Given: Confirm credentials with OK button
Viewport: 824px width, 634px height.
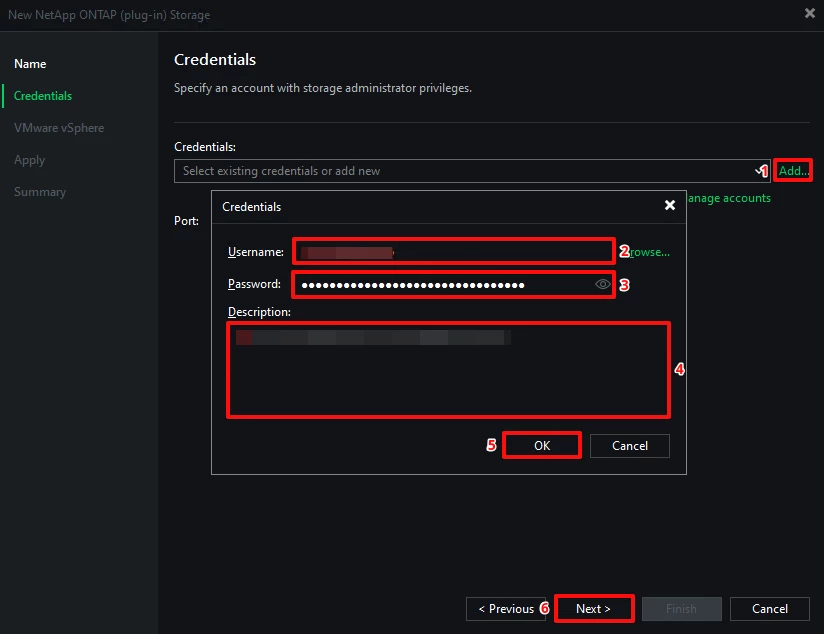Looking at the screenshot, I should (542, 446).
